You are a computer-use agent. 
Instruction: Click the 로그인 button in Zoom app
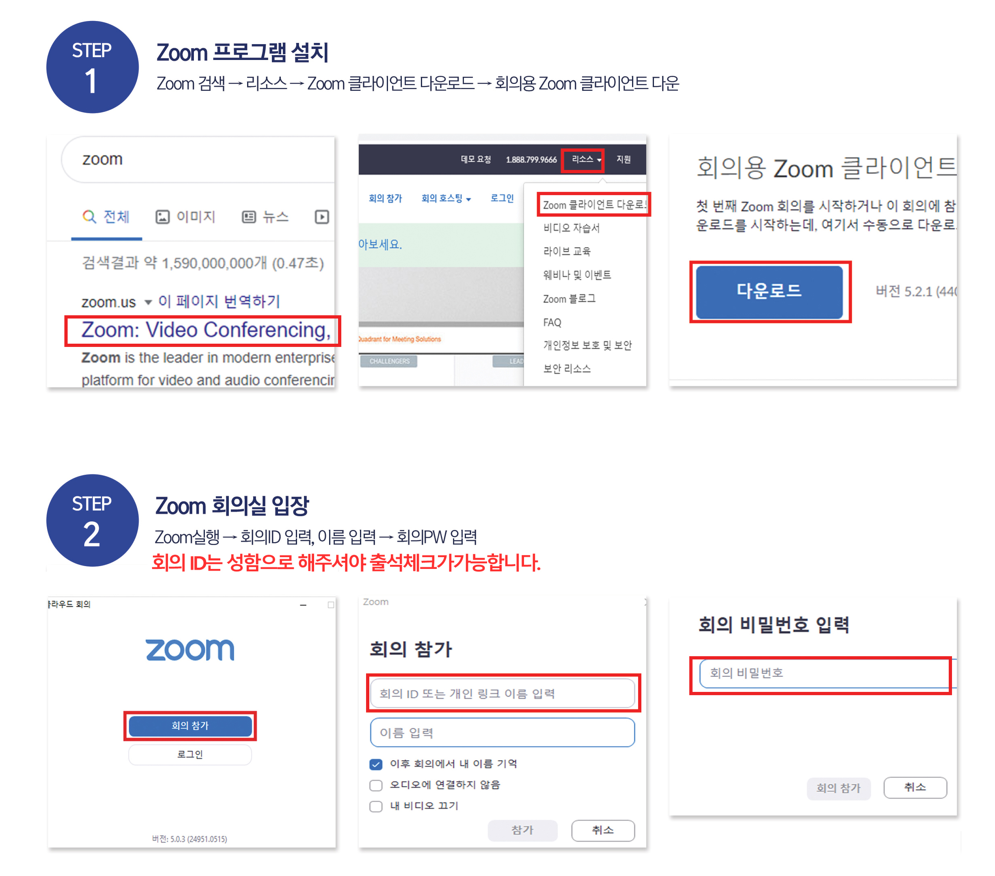[x=190, y=754]
